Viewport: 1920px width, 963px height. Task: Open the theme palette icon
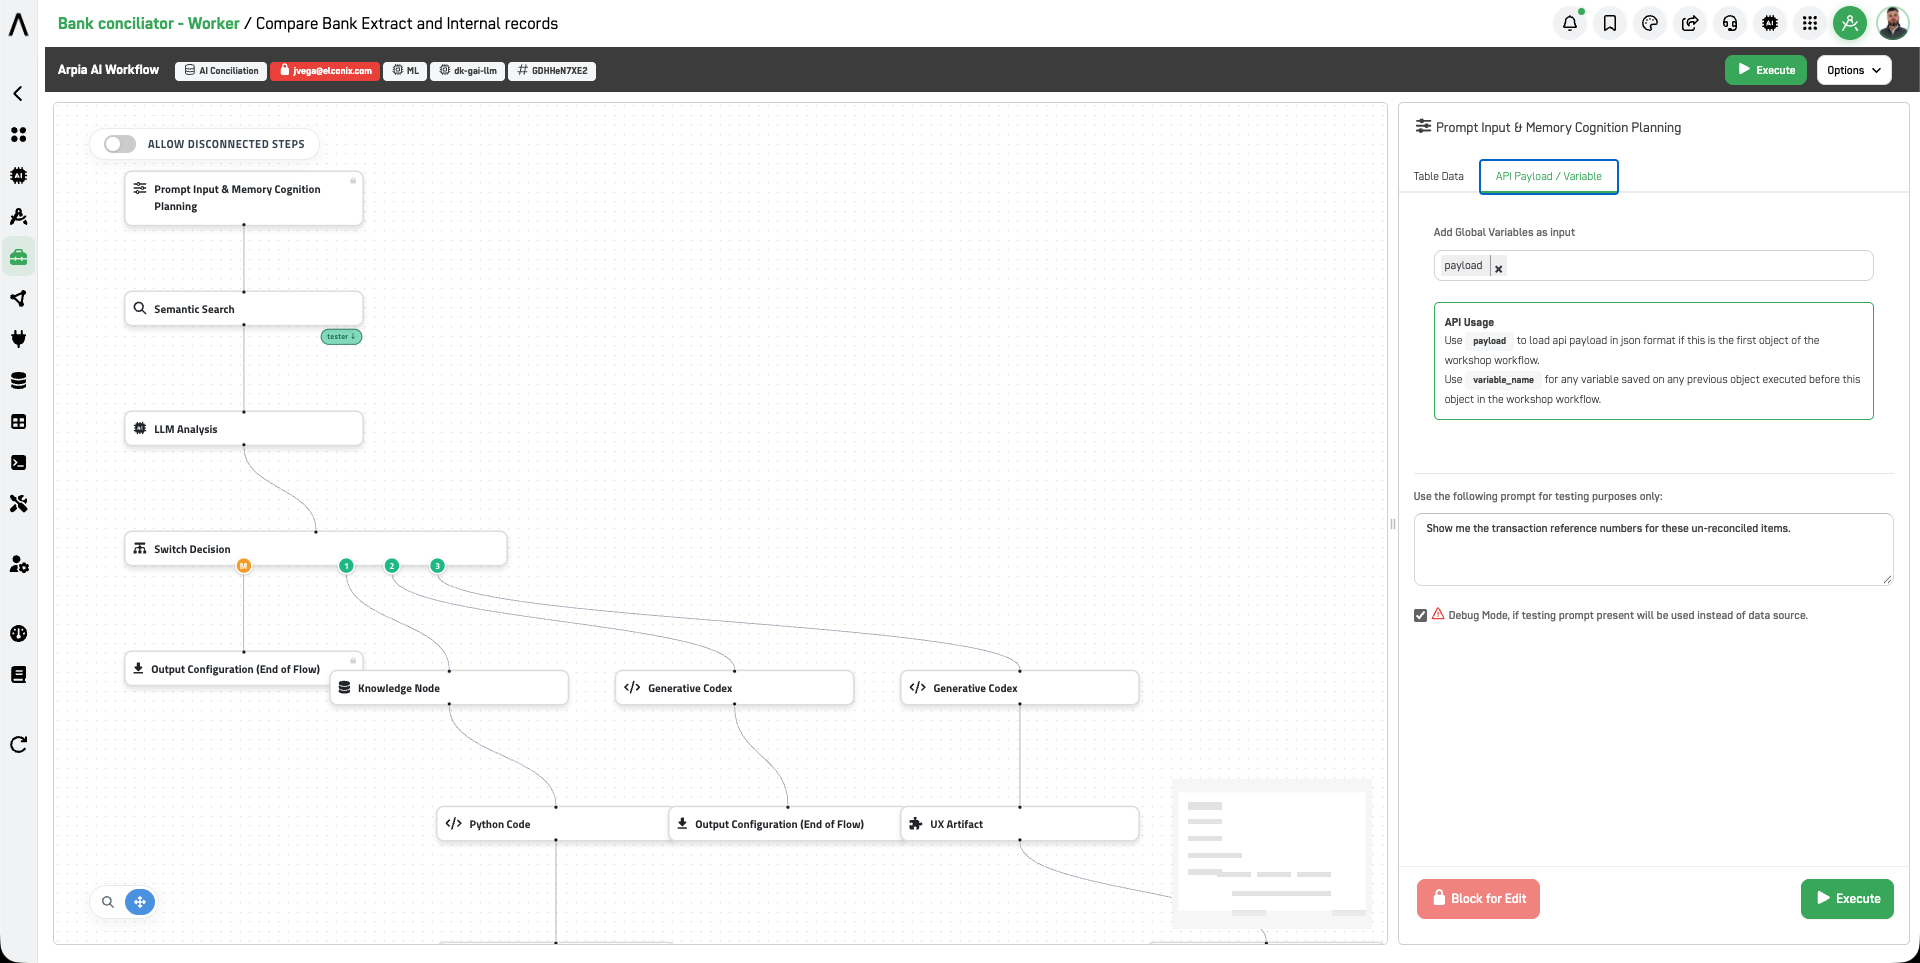coord(1650,23)
